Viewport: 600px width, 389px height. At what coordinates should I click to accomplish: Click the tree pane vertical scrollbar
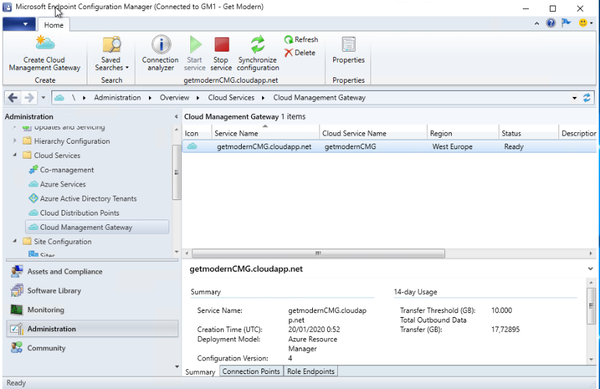[x=176, y=172]
